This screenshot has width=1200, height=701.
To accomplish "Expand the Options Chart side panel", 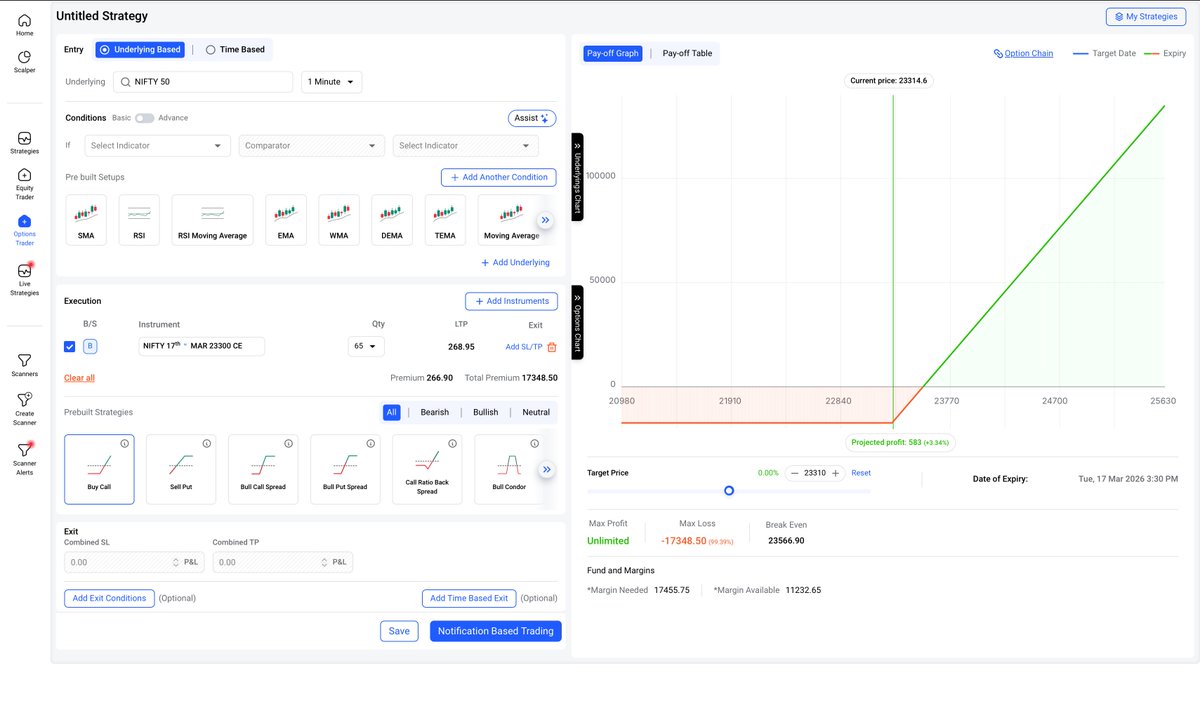I will pyautogui.click(x=577, y=322).
